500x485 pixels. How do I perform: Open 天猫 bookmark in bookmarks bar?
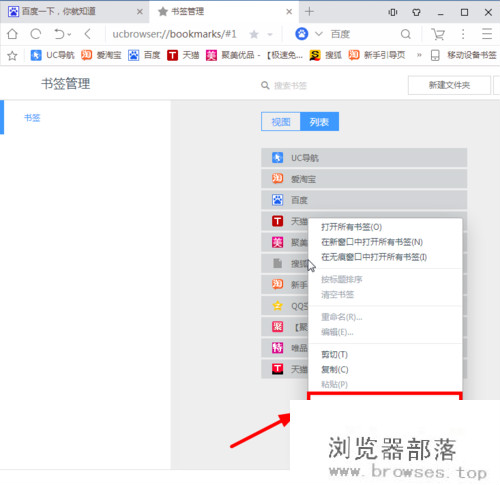pos(183,55)
